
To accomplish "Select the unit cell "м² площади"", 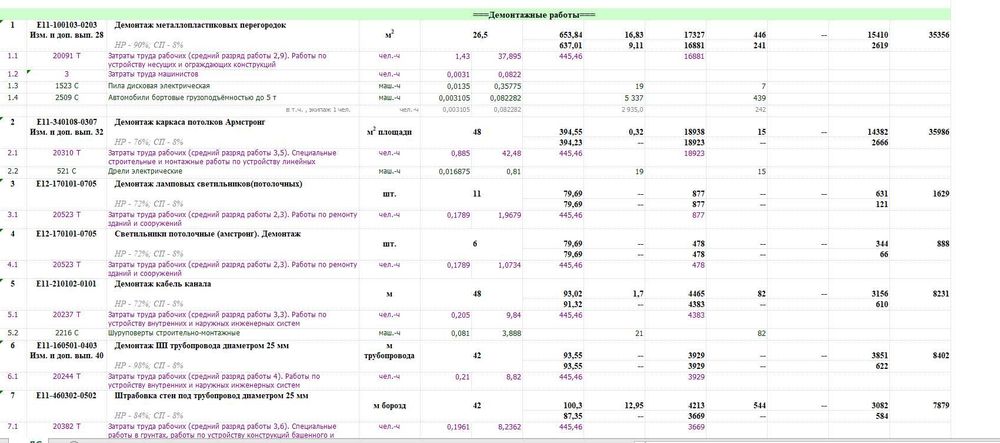I will click(390, 132).
